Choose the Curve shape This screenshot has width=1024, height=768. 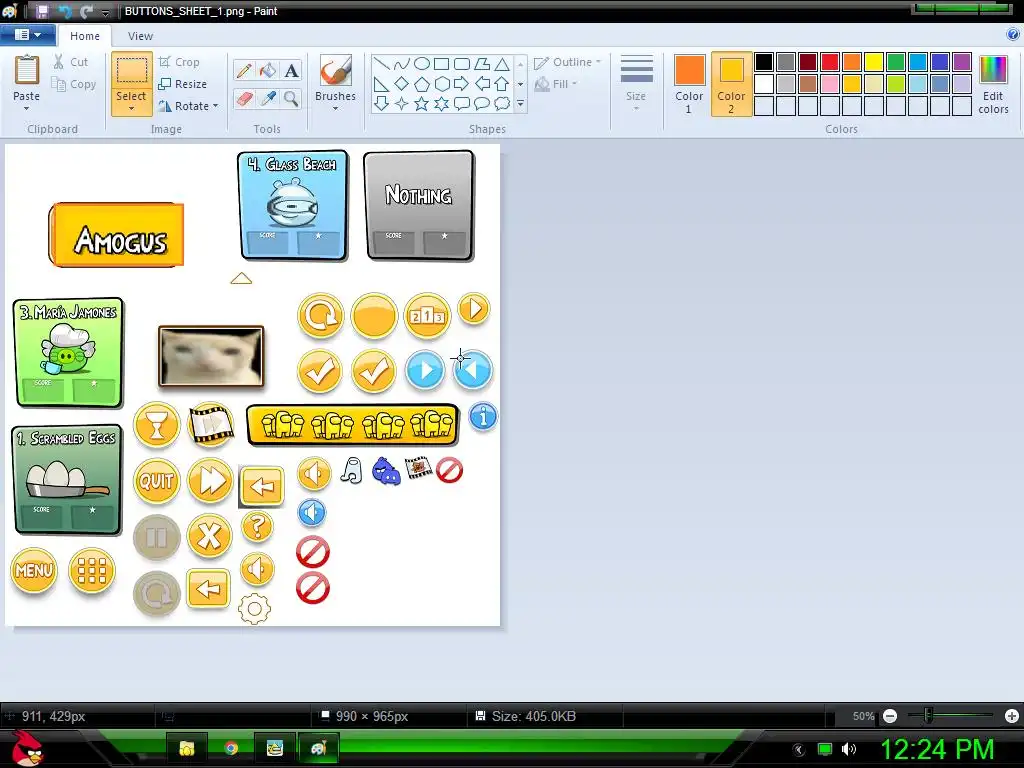click(x=402, y=63)
